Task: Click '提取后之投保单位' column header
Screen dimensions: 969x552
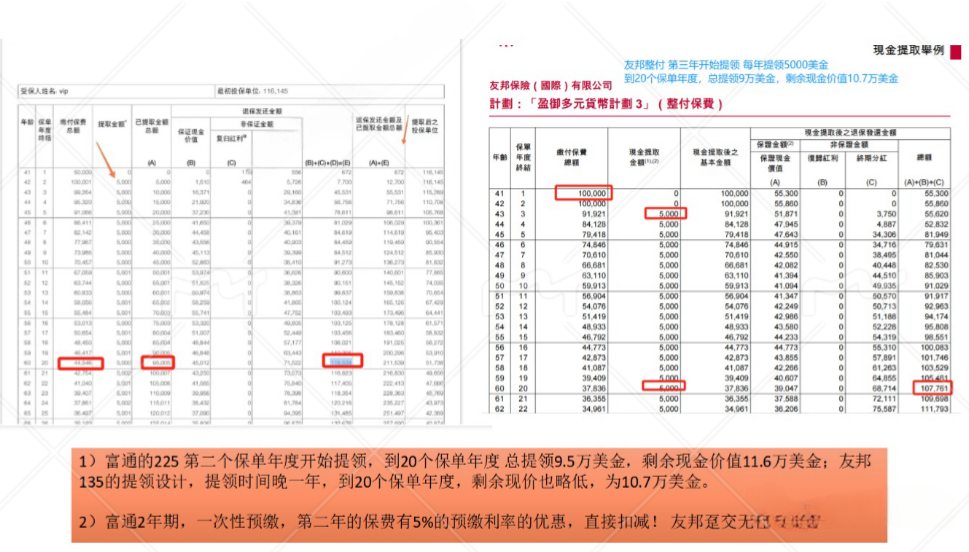Action: [x=425, y=126]
